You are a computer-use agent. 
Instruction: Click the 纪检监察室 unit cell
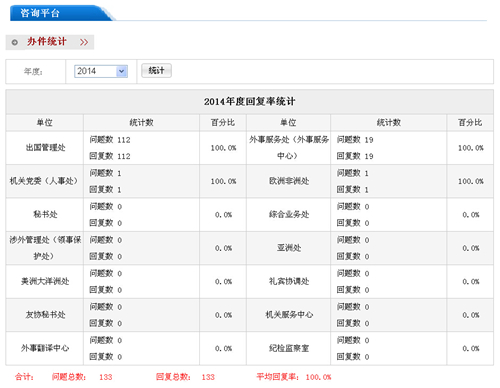click(289, 348)
